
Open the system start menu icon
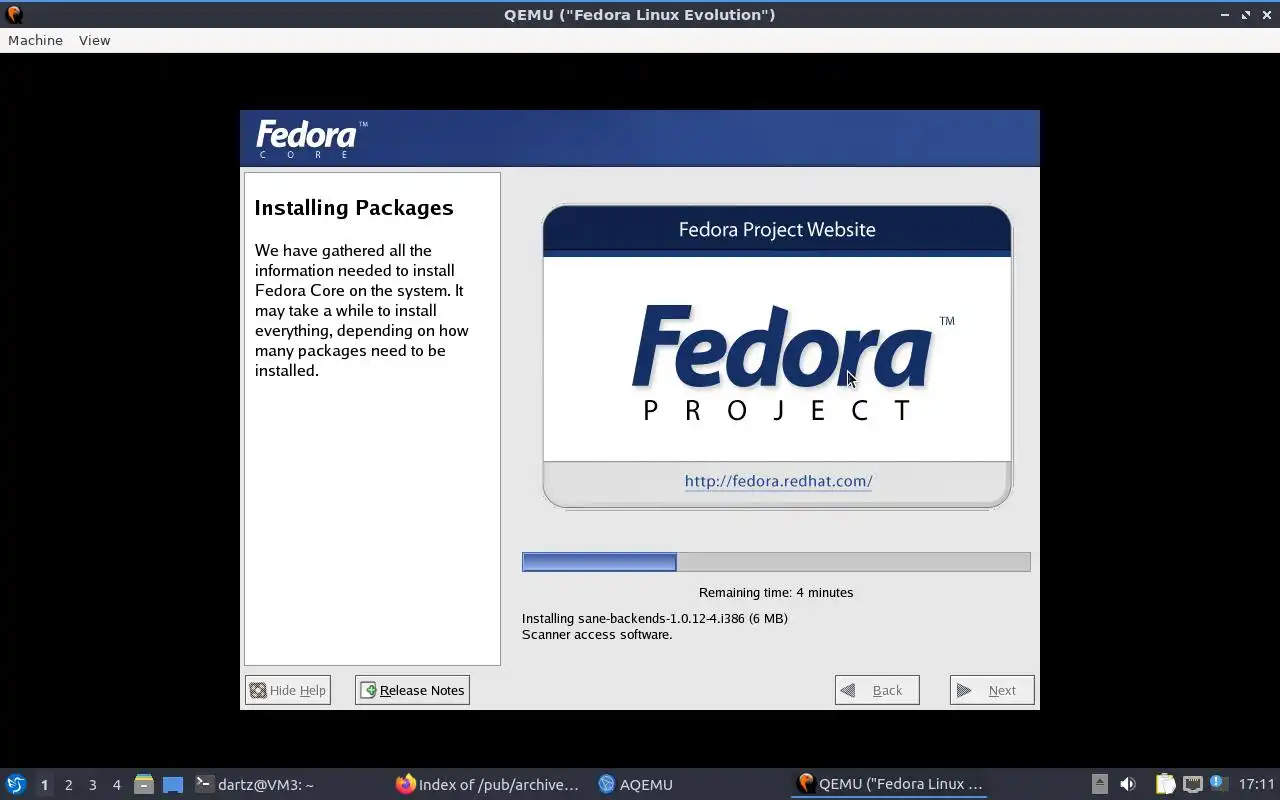tap(15, 784)
